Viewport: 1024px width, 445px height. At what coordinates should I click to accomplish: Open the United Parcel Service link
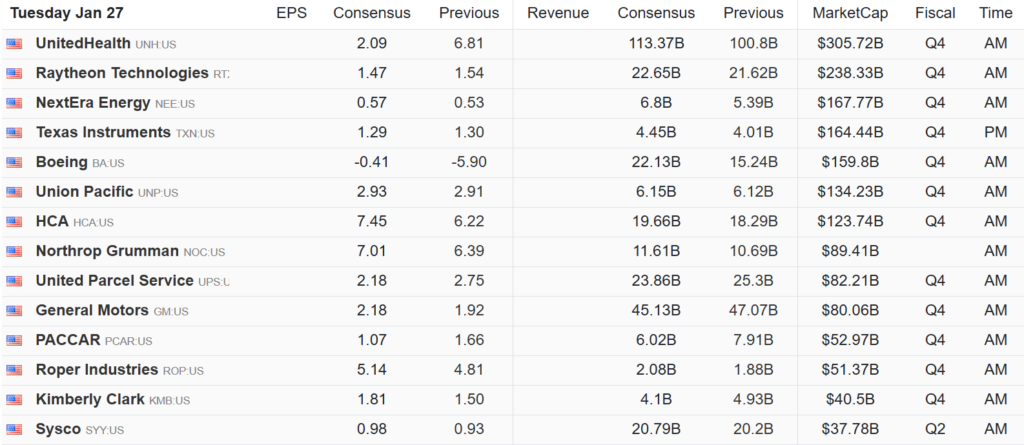point(115,281)
